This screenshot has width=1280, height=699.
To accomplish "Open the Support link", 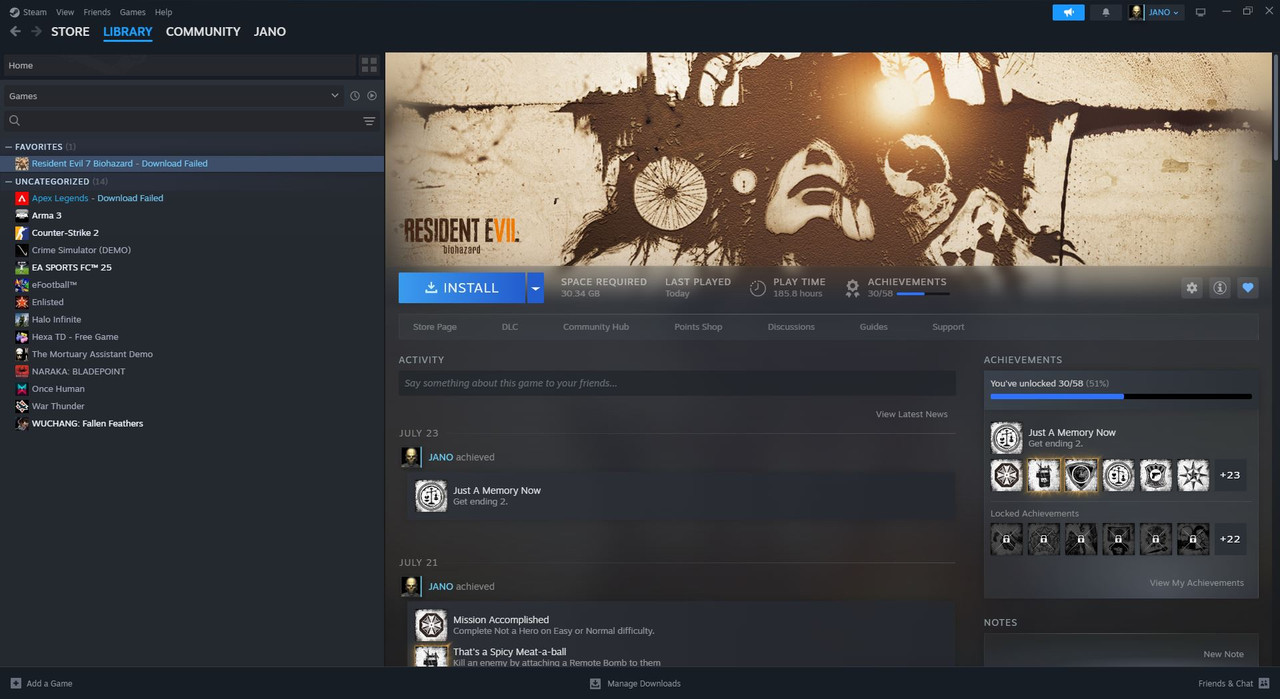I will tap(948, 327).
